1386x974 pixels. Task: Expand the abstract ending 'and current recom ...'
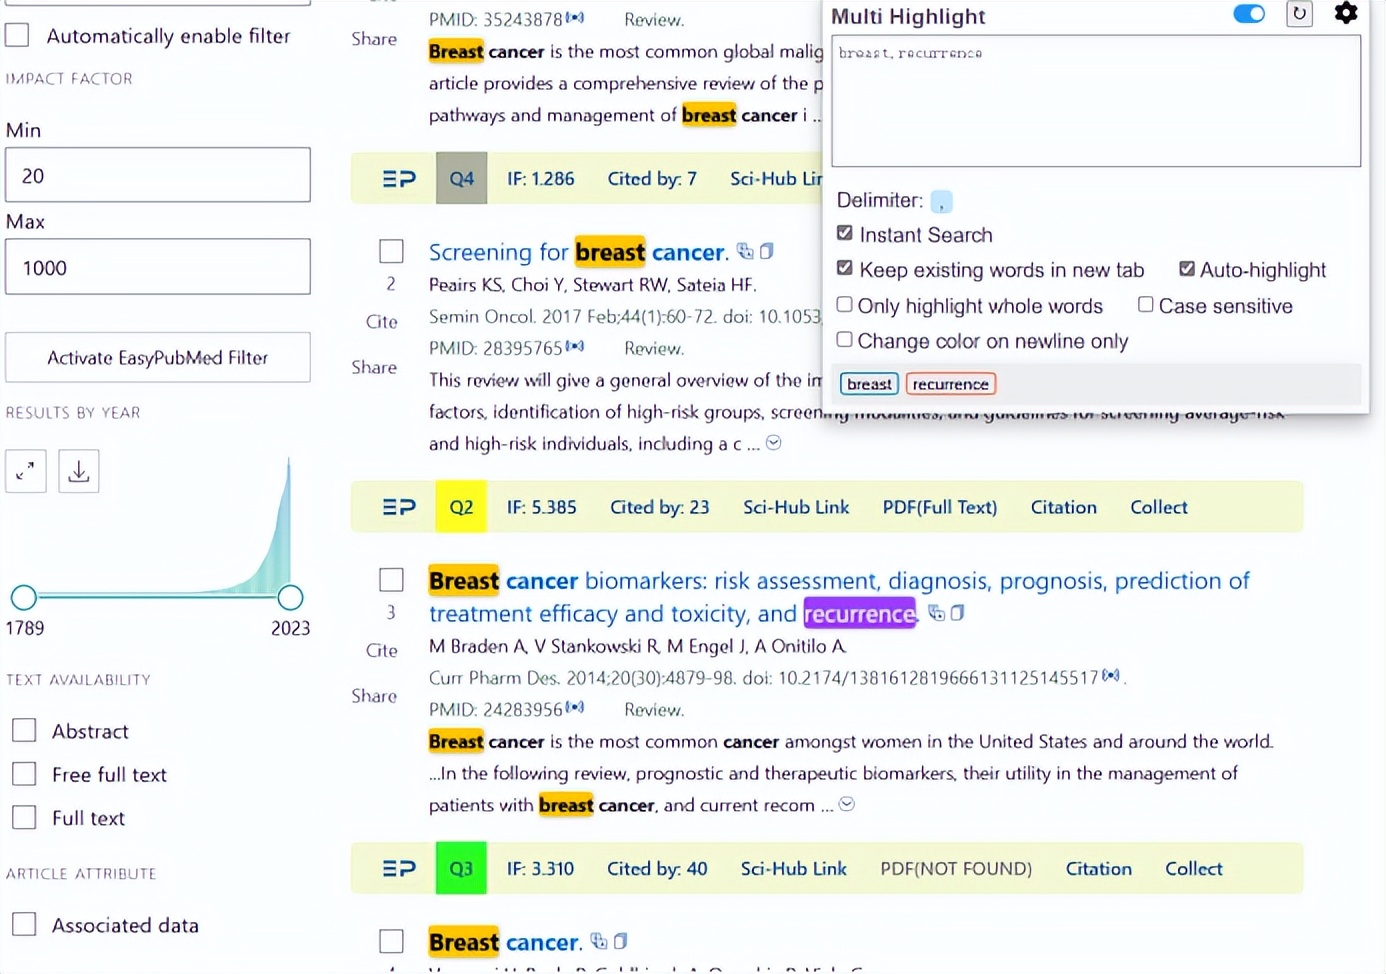coord(846,804)
